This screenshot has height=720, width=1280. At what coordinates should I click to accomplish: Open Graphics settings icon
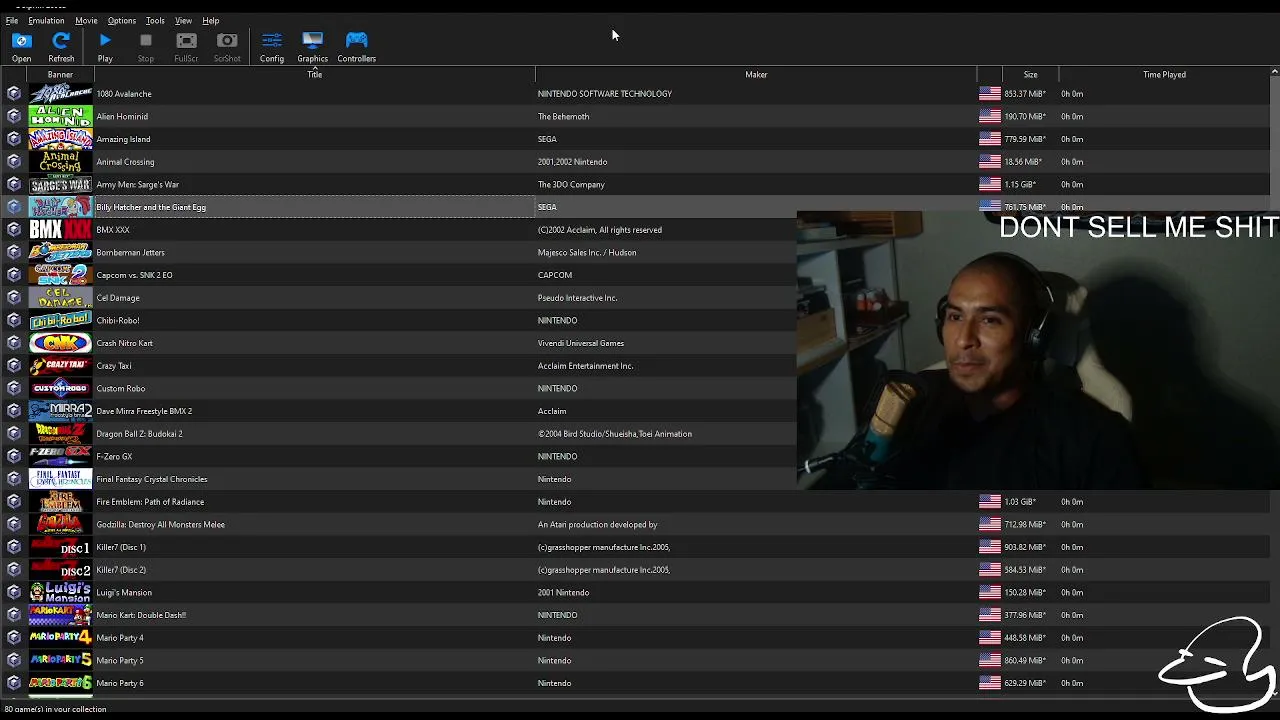click(312, 46)
